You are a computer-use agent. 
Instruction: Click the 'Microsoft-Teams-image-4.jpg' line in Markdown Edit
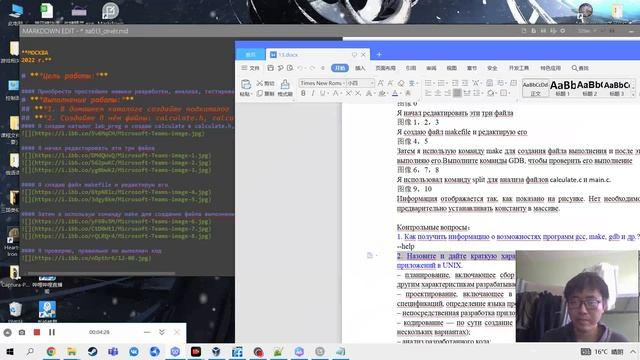point(116,192)
